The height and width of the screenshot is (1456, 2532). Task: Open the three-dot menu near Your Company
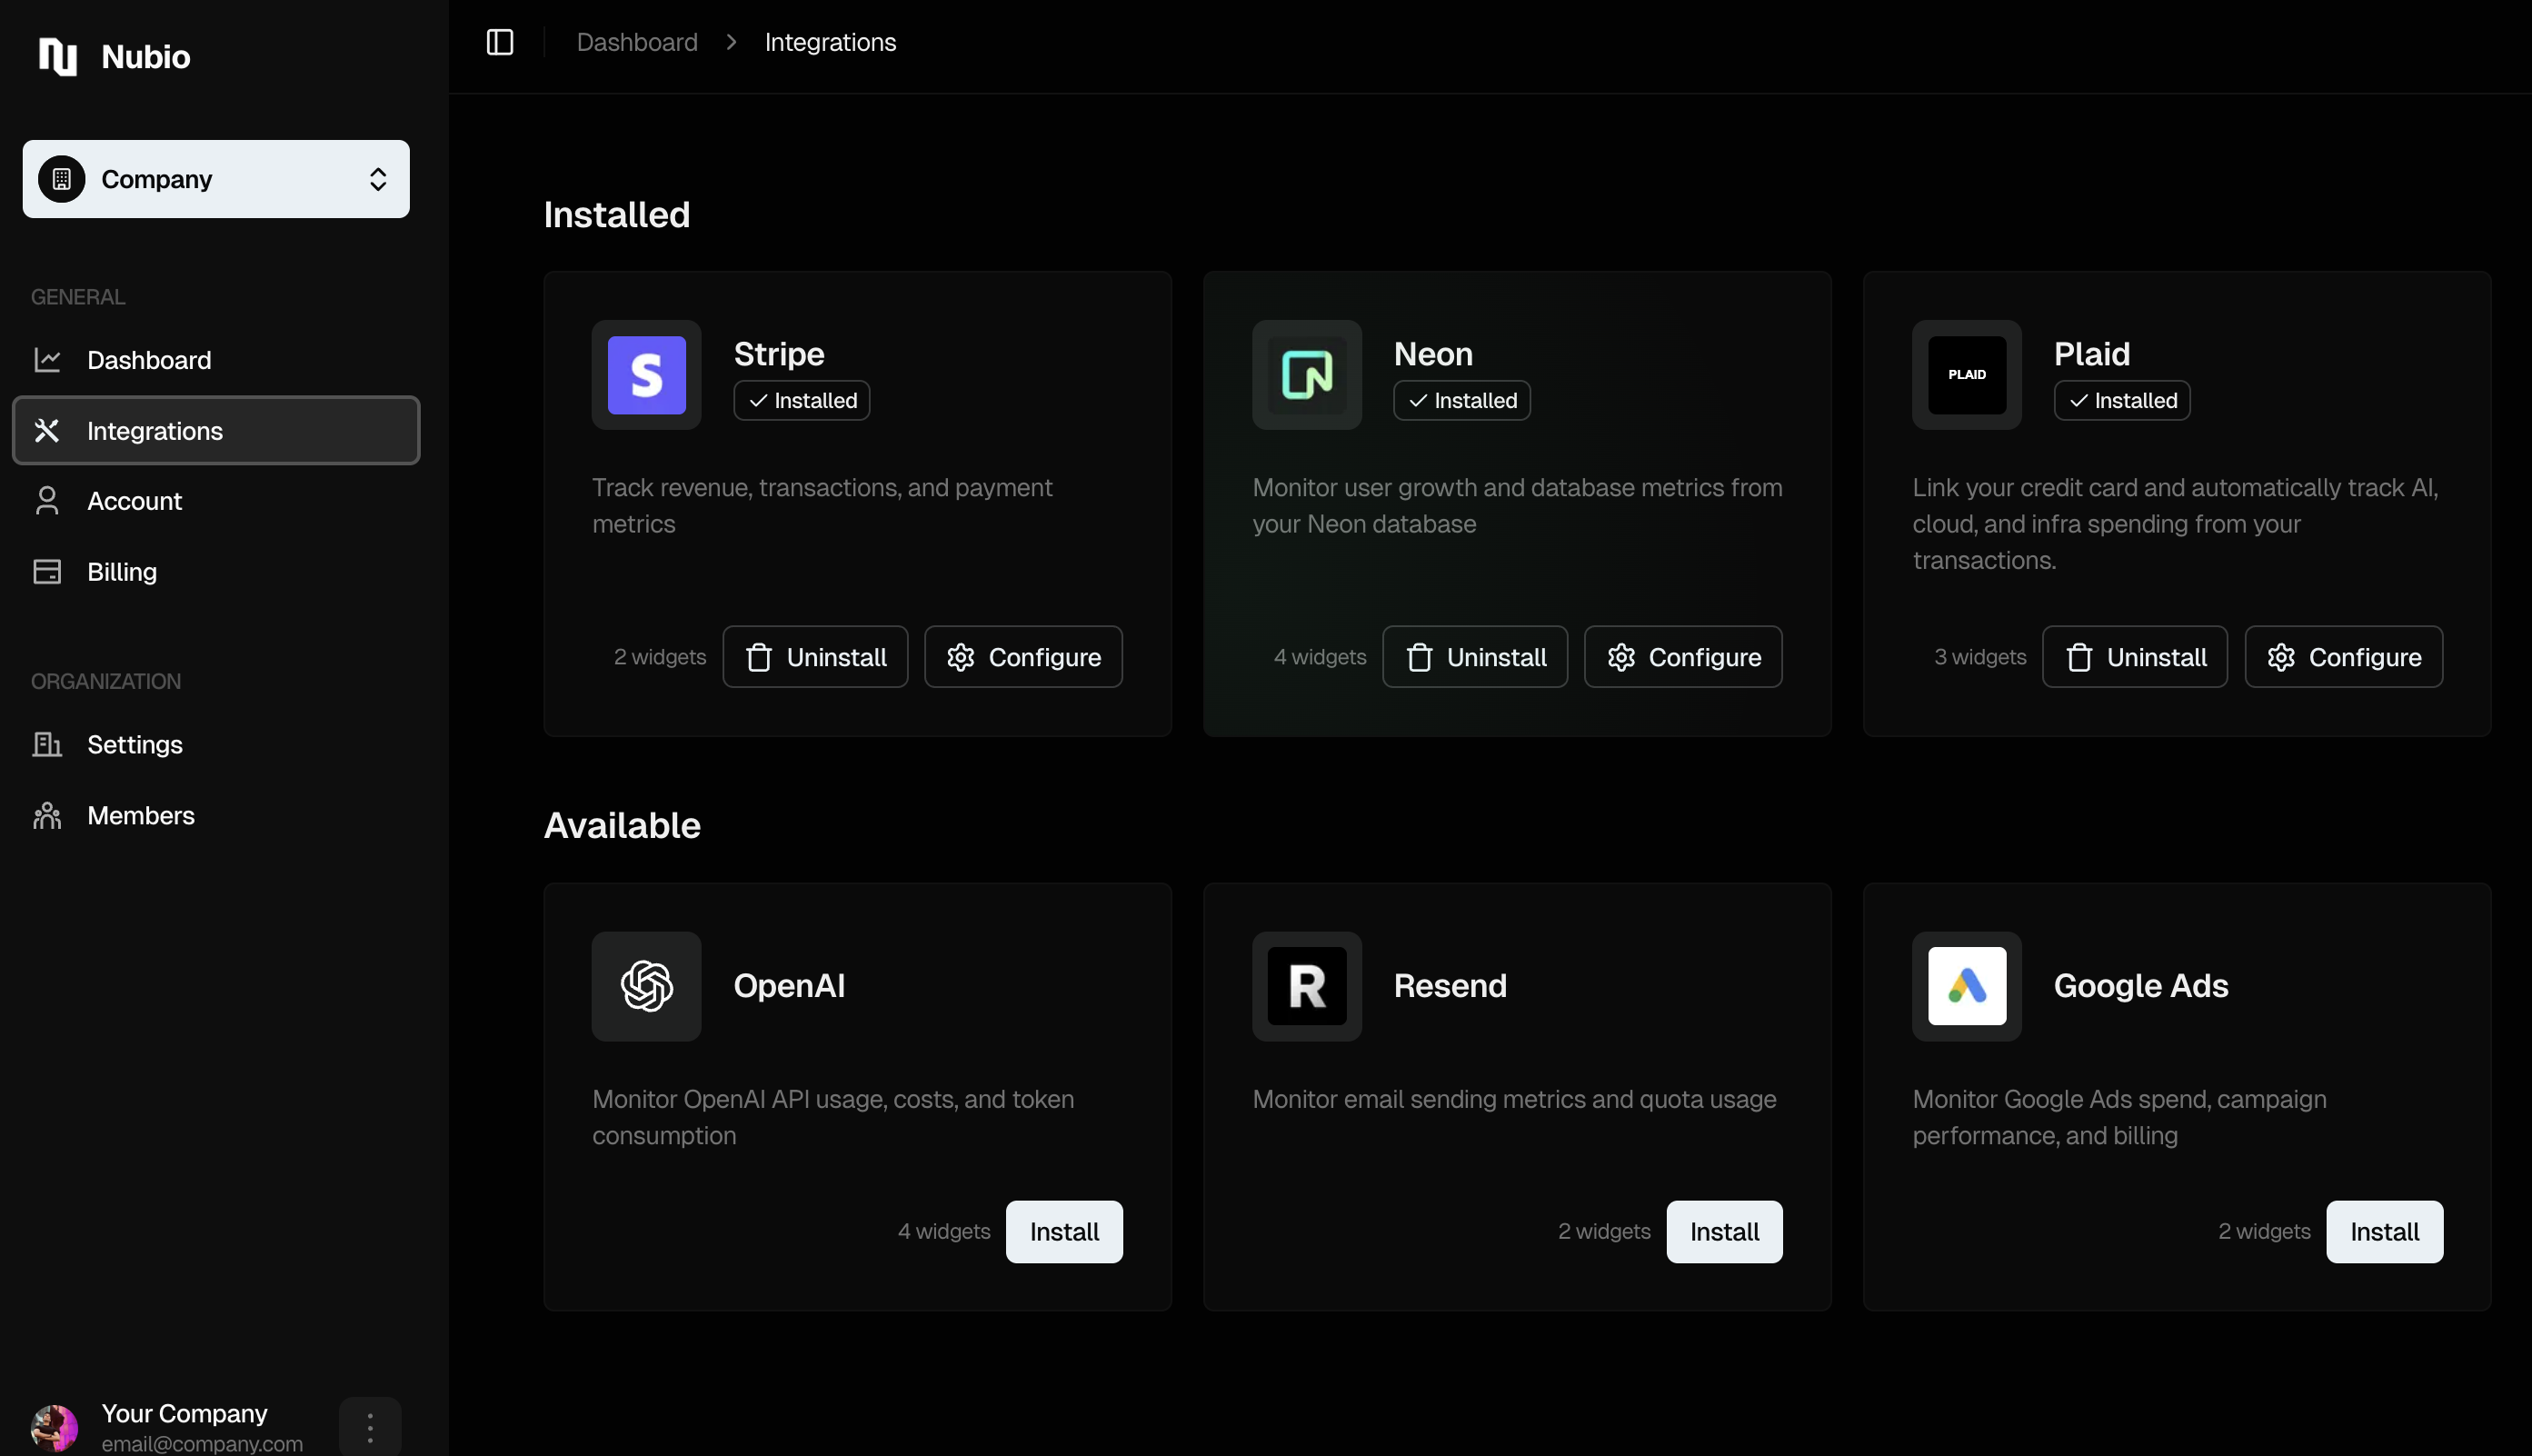point(369,1427)
